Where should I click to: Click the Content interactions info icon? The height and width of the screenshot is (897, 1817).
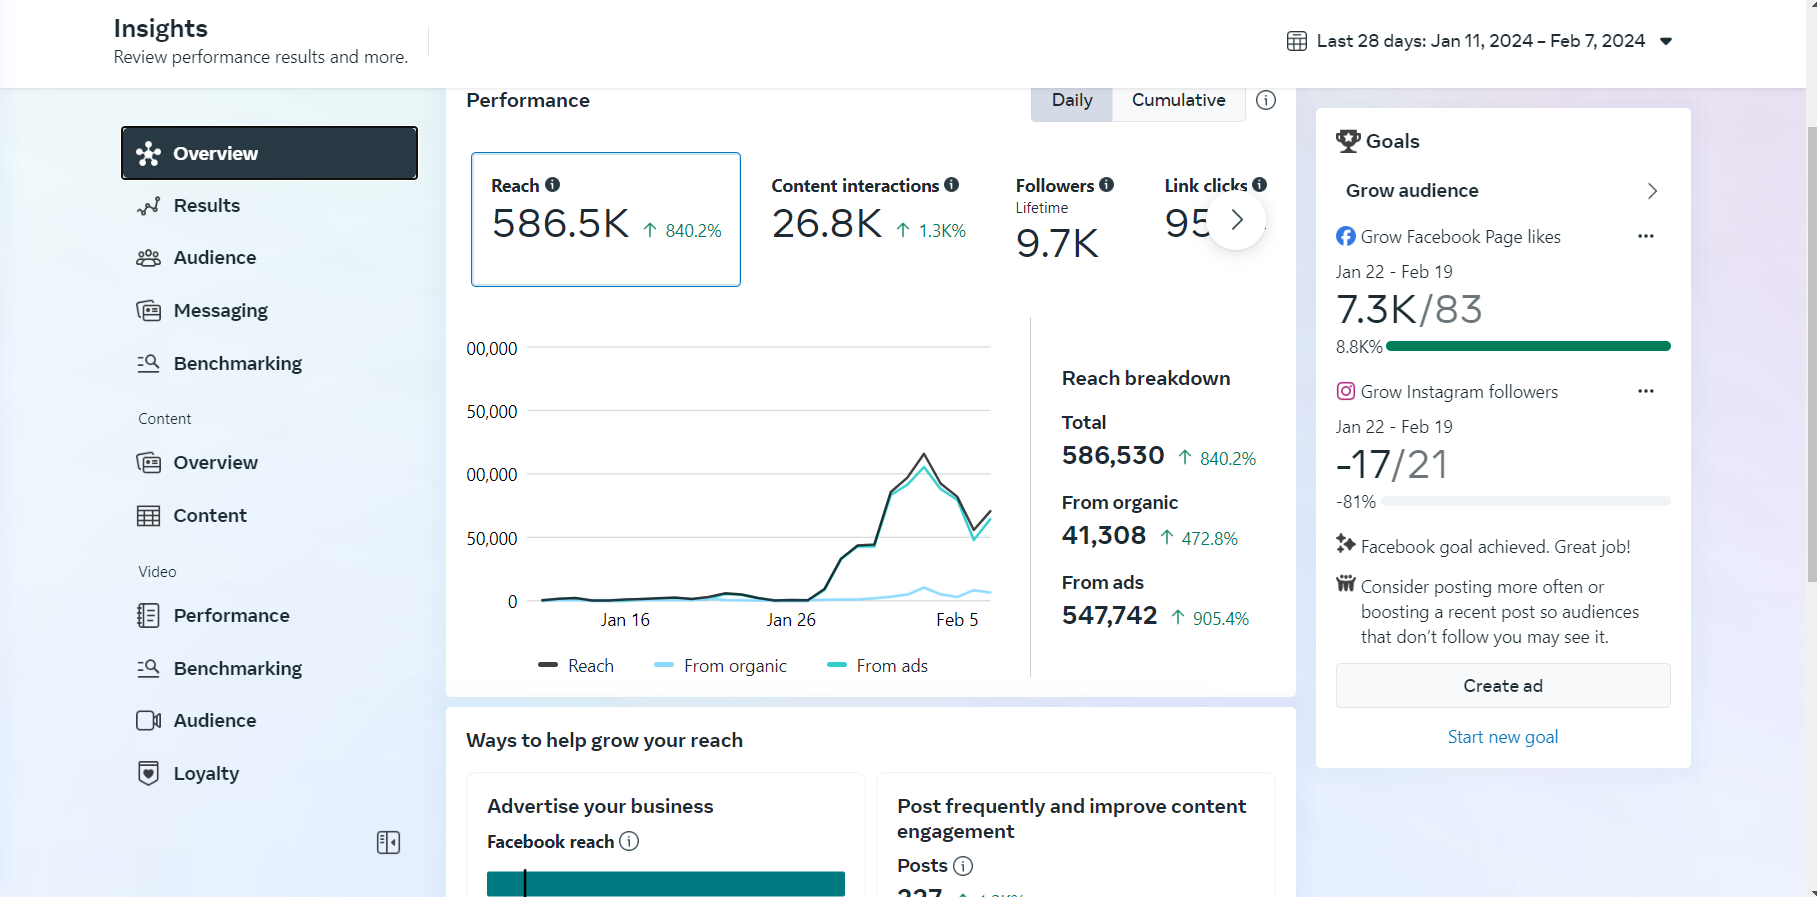(x=951, y=185)
